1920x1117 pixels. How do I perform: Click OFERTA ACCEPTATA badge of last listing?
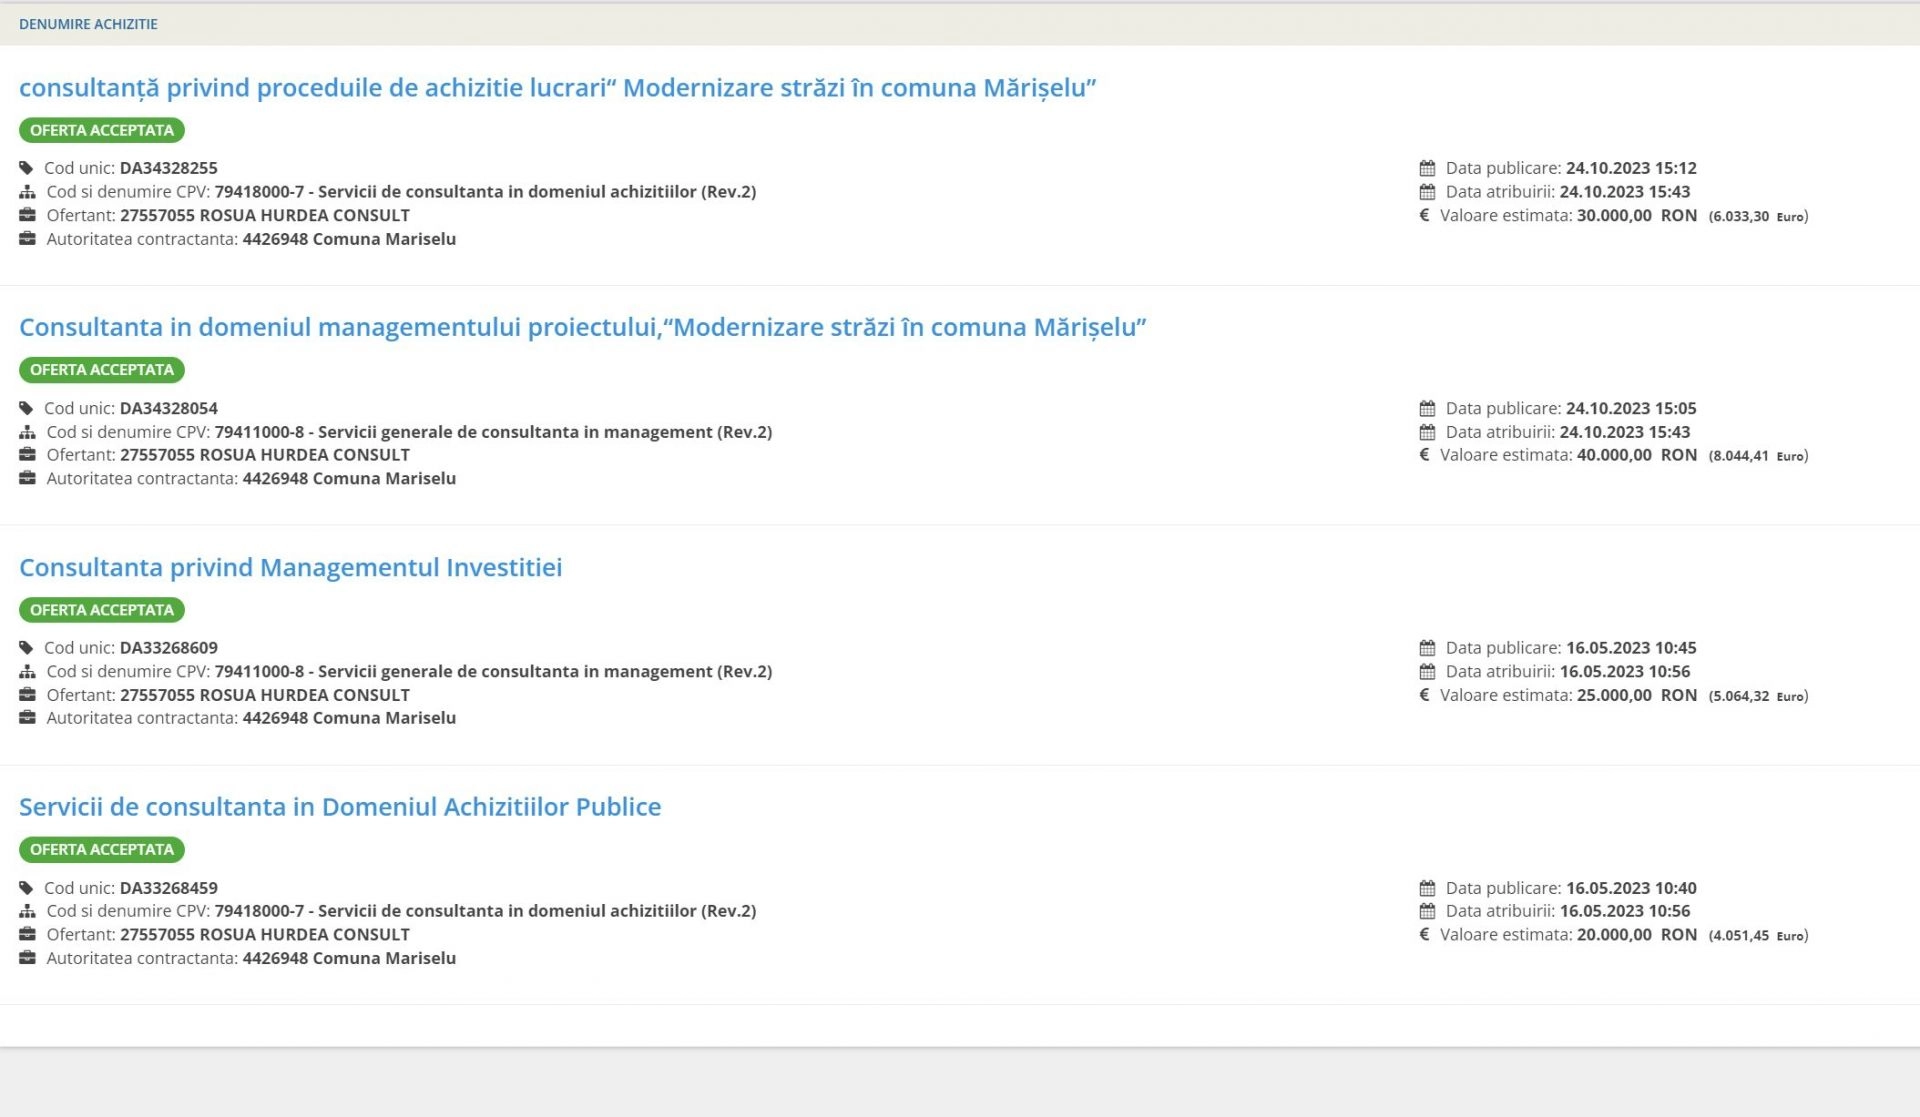(x=102, y=850)
